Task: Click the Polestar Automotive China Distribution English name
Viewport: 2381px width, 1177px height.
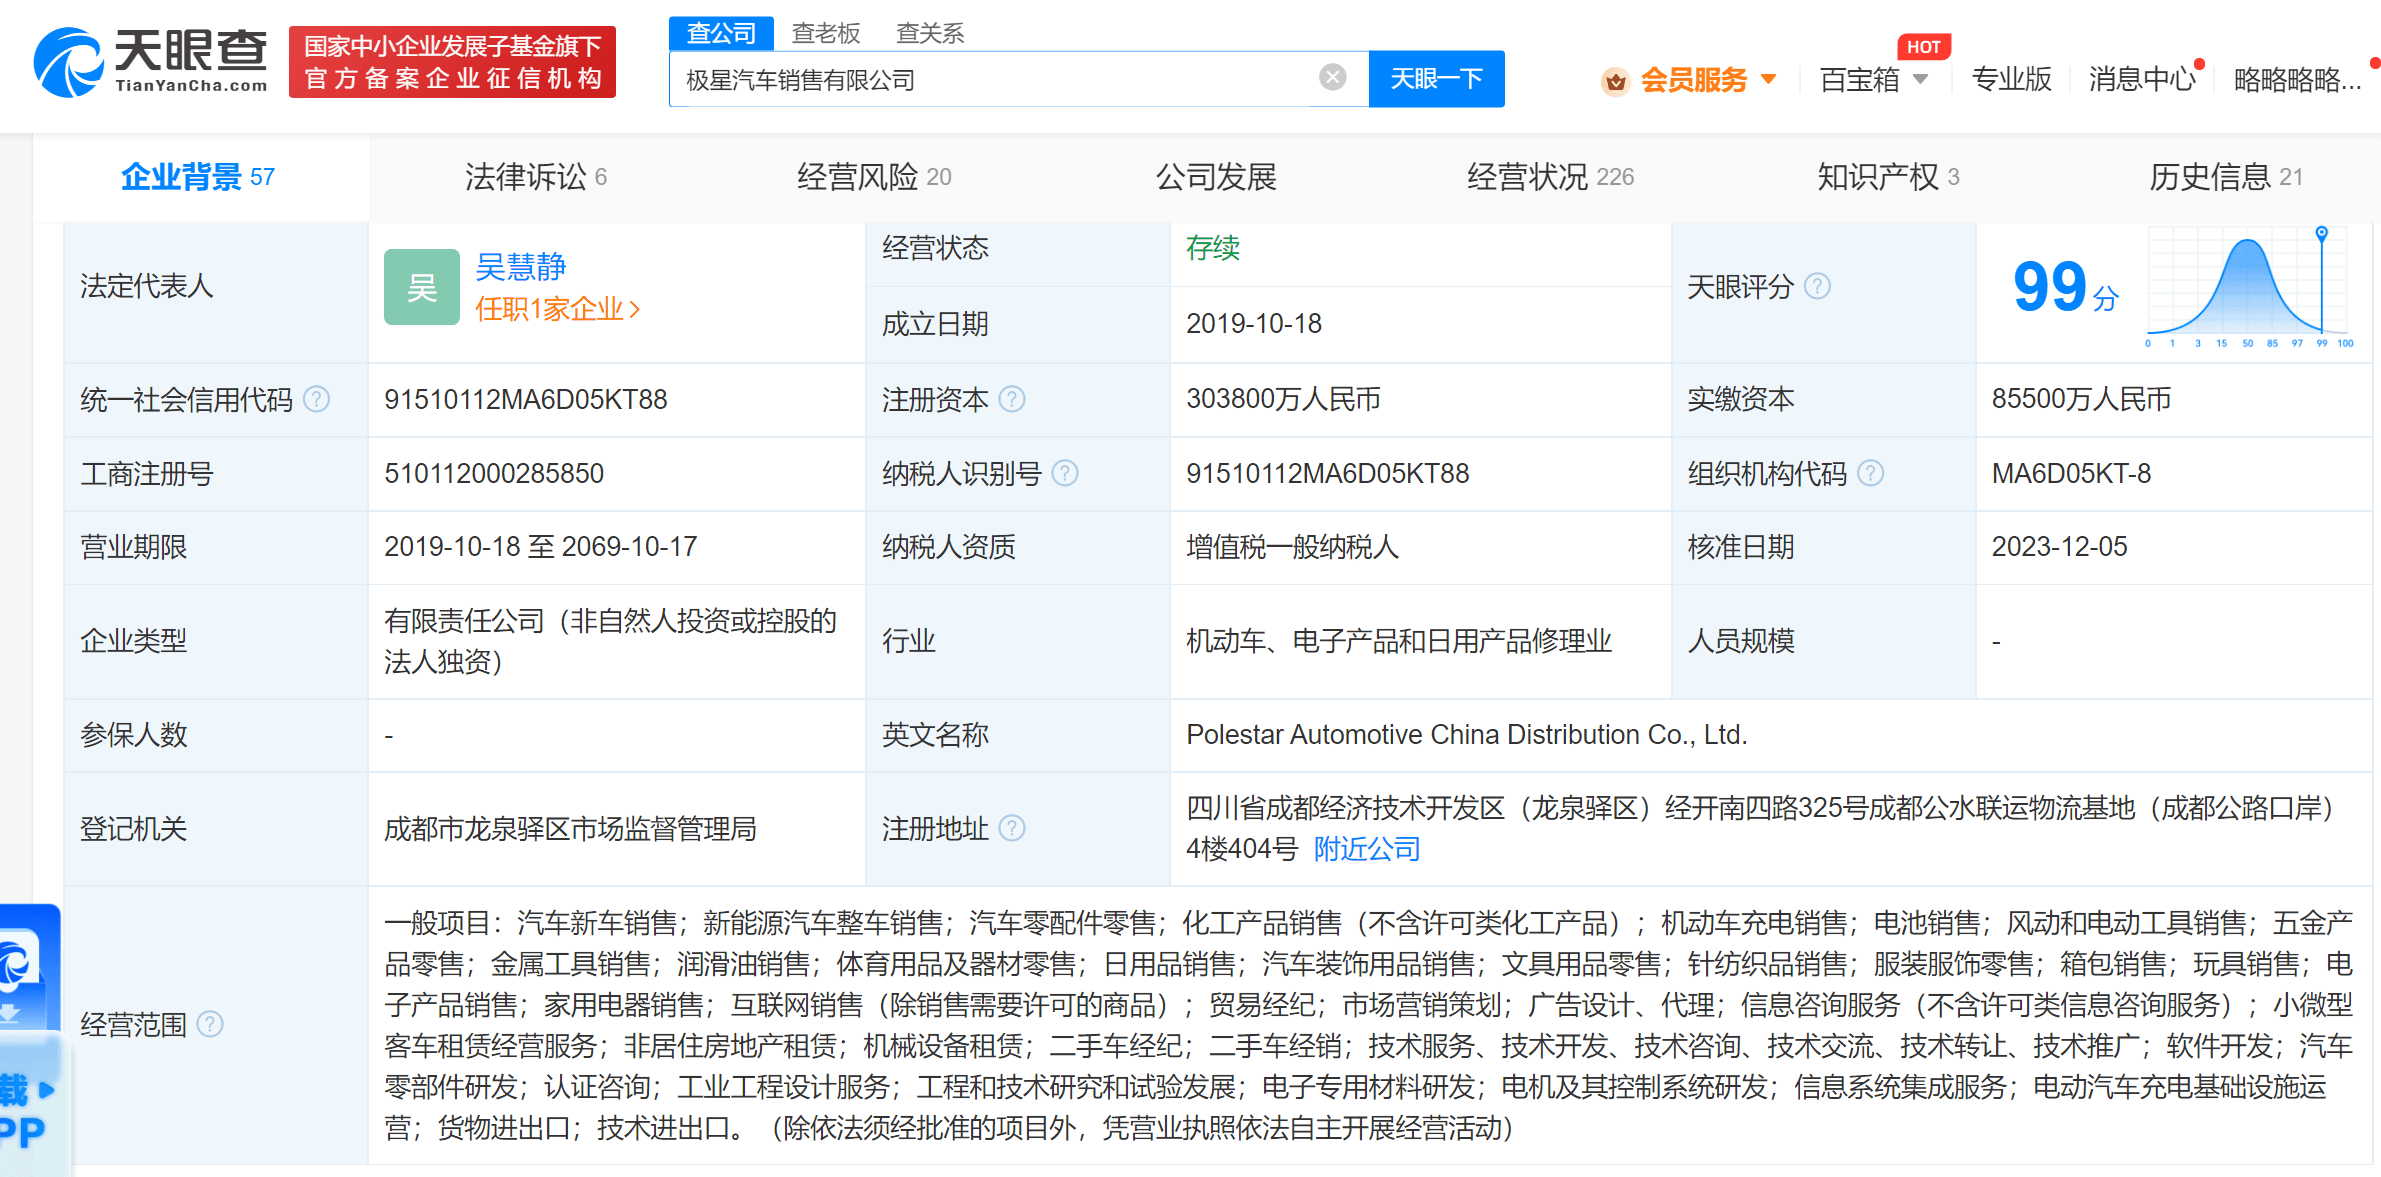Action: click(1466, 735)
